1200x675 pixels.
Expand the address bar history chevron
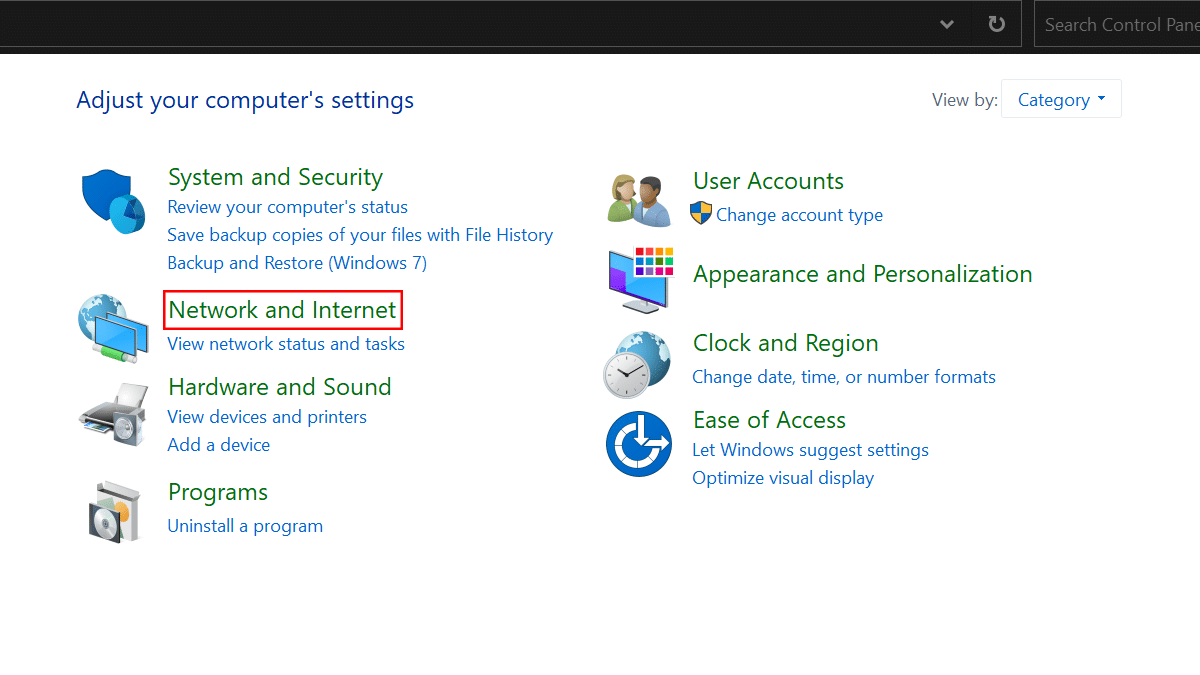click(947, 24)
